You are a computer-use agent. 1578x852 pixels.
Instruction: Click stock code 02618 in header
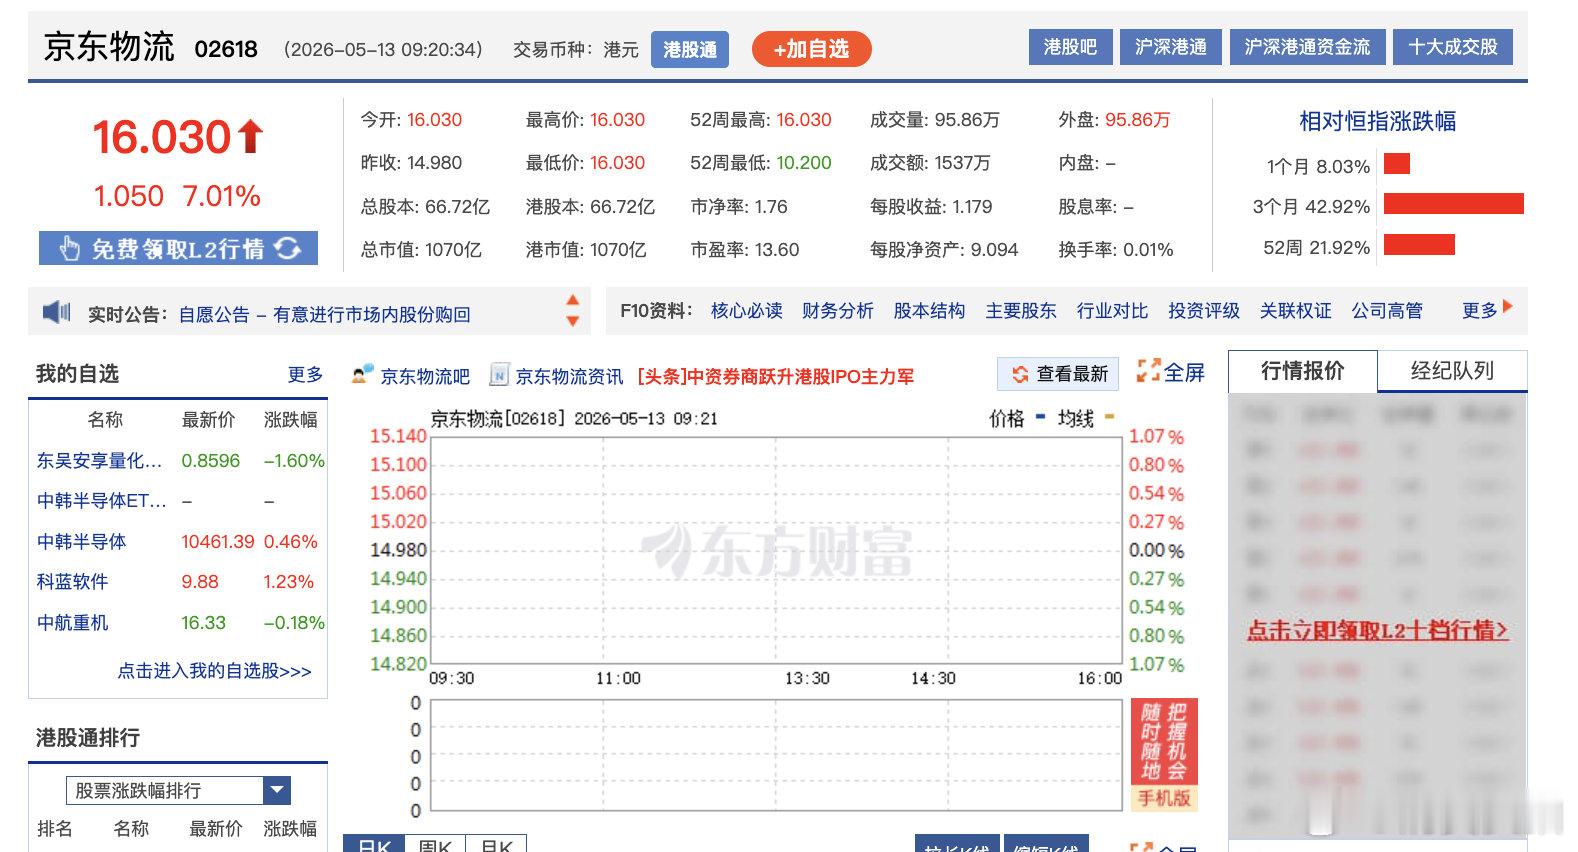(226, 49)
